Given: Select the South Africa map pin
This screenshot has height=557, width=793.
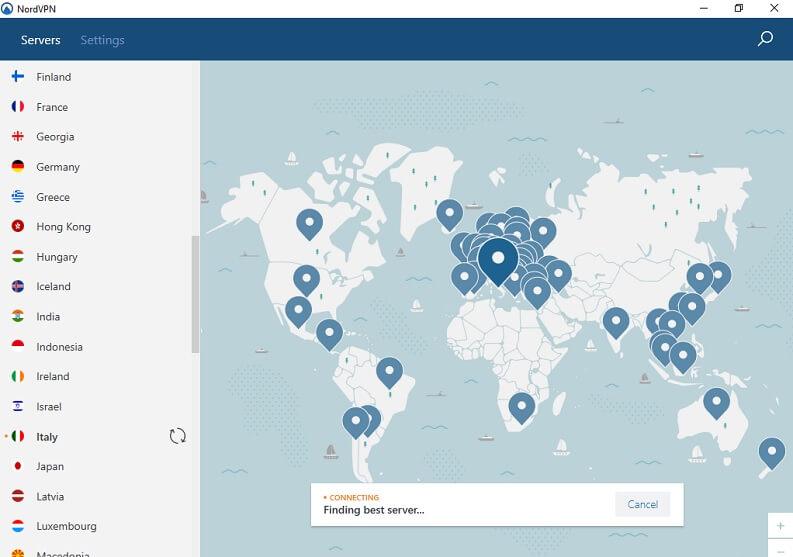Looking at the screenshot, I should click(x=521, y=408).
